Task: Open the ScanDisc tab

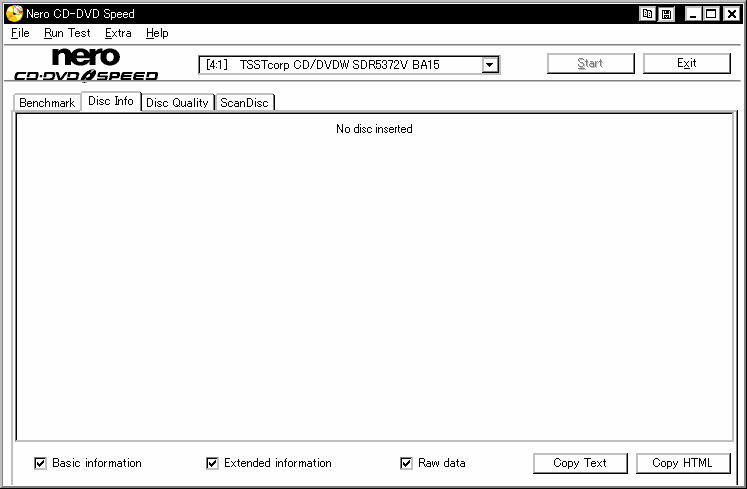Action: coord(244,102)
